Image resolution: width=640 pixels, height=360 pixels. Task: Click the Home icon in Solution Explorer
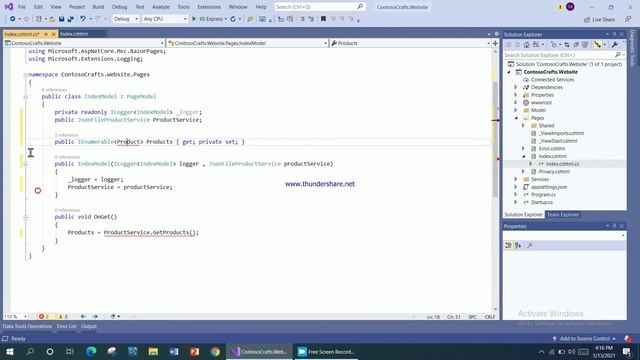coord(527,45)
